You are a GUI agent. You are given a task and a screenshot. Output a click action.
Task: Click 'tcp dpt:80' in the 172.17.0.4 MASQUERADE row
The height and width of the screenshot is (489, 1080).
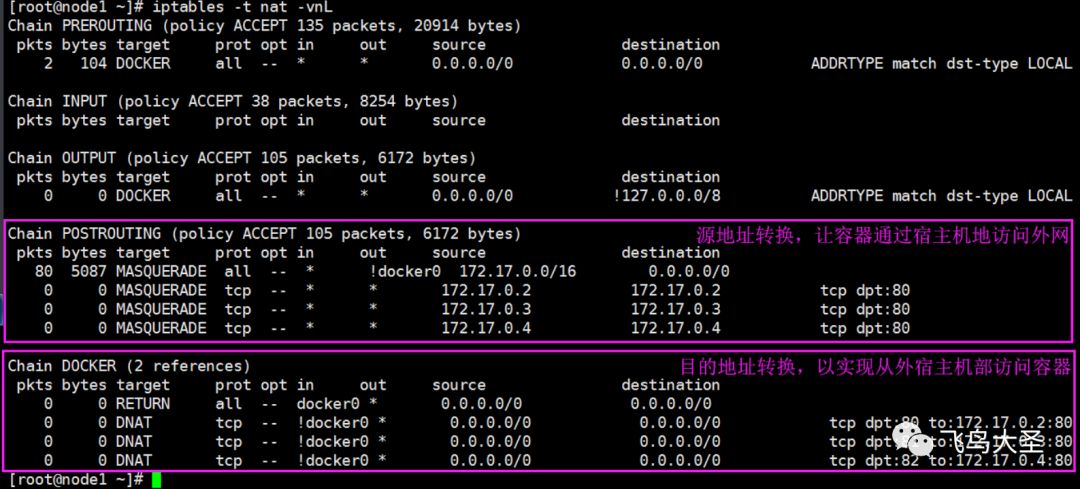[x=865, y=328]
